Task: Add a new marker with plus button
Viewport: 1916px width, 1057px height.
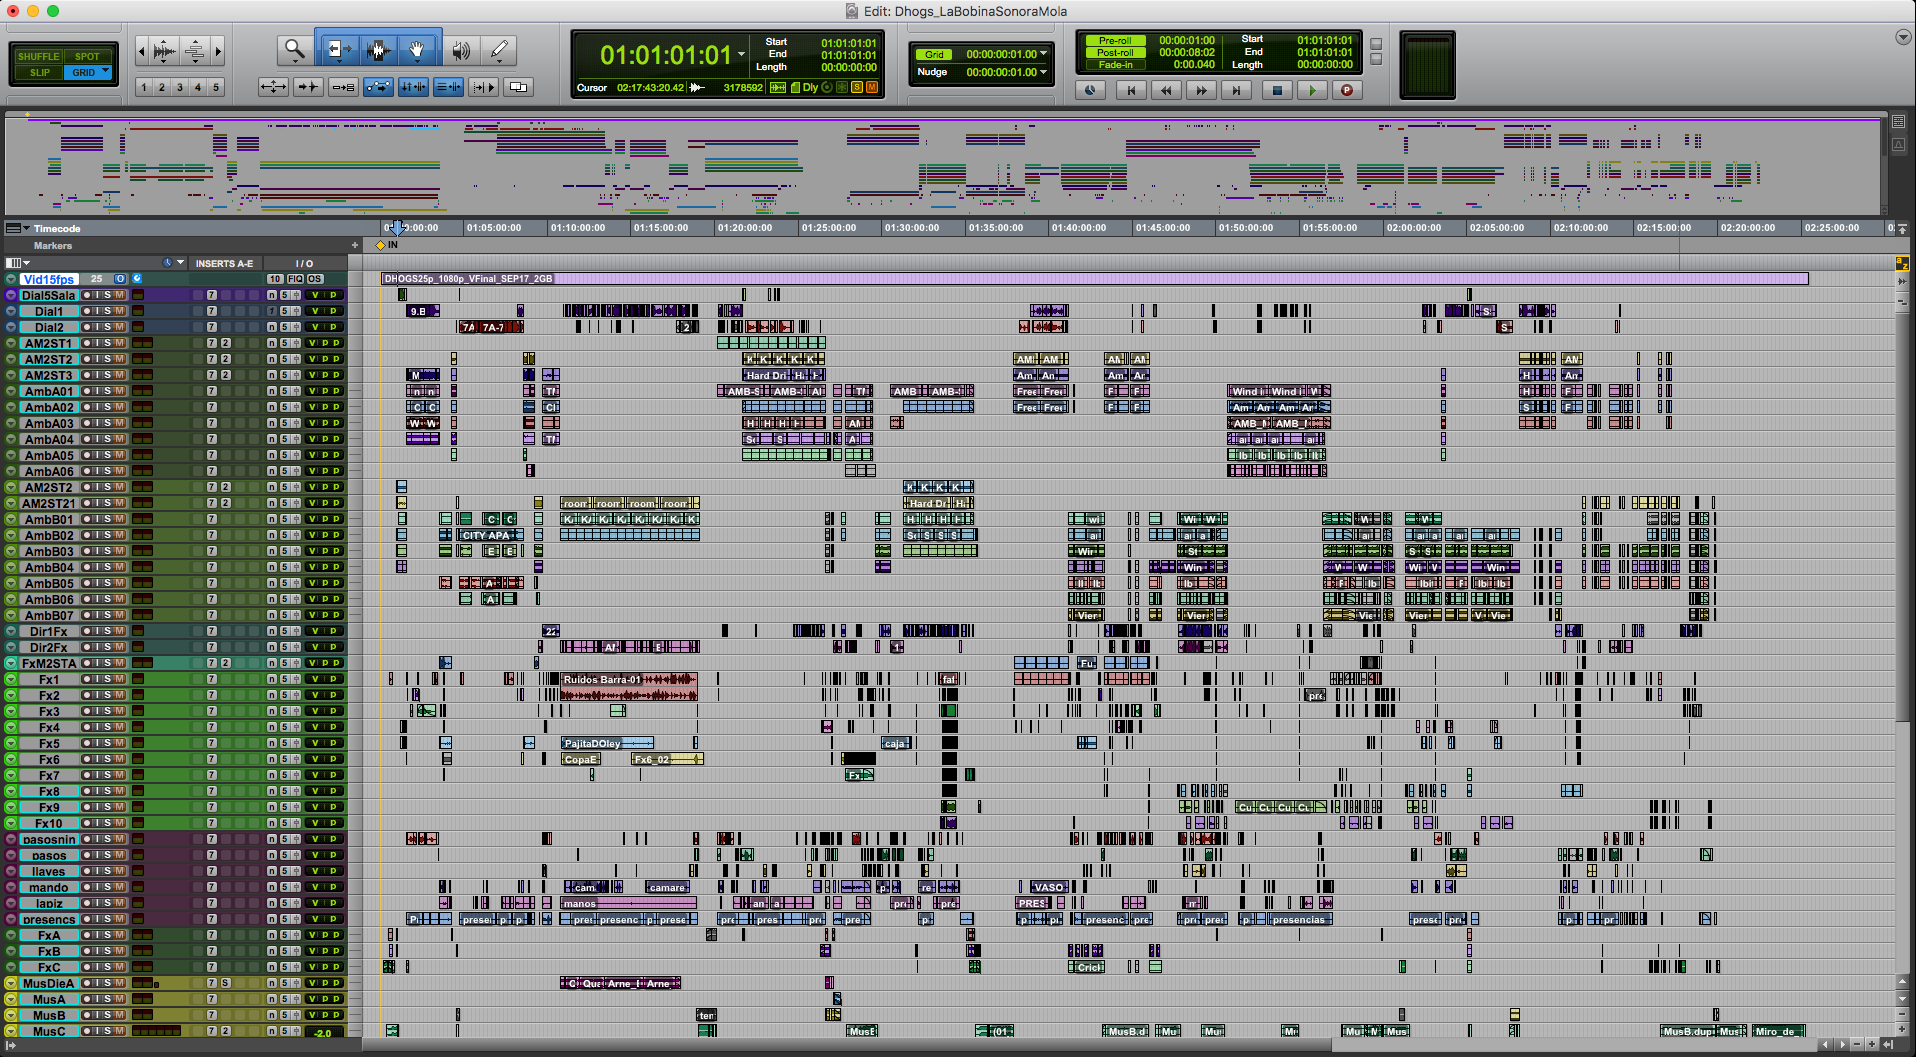Action: click(355, 245)
